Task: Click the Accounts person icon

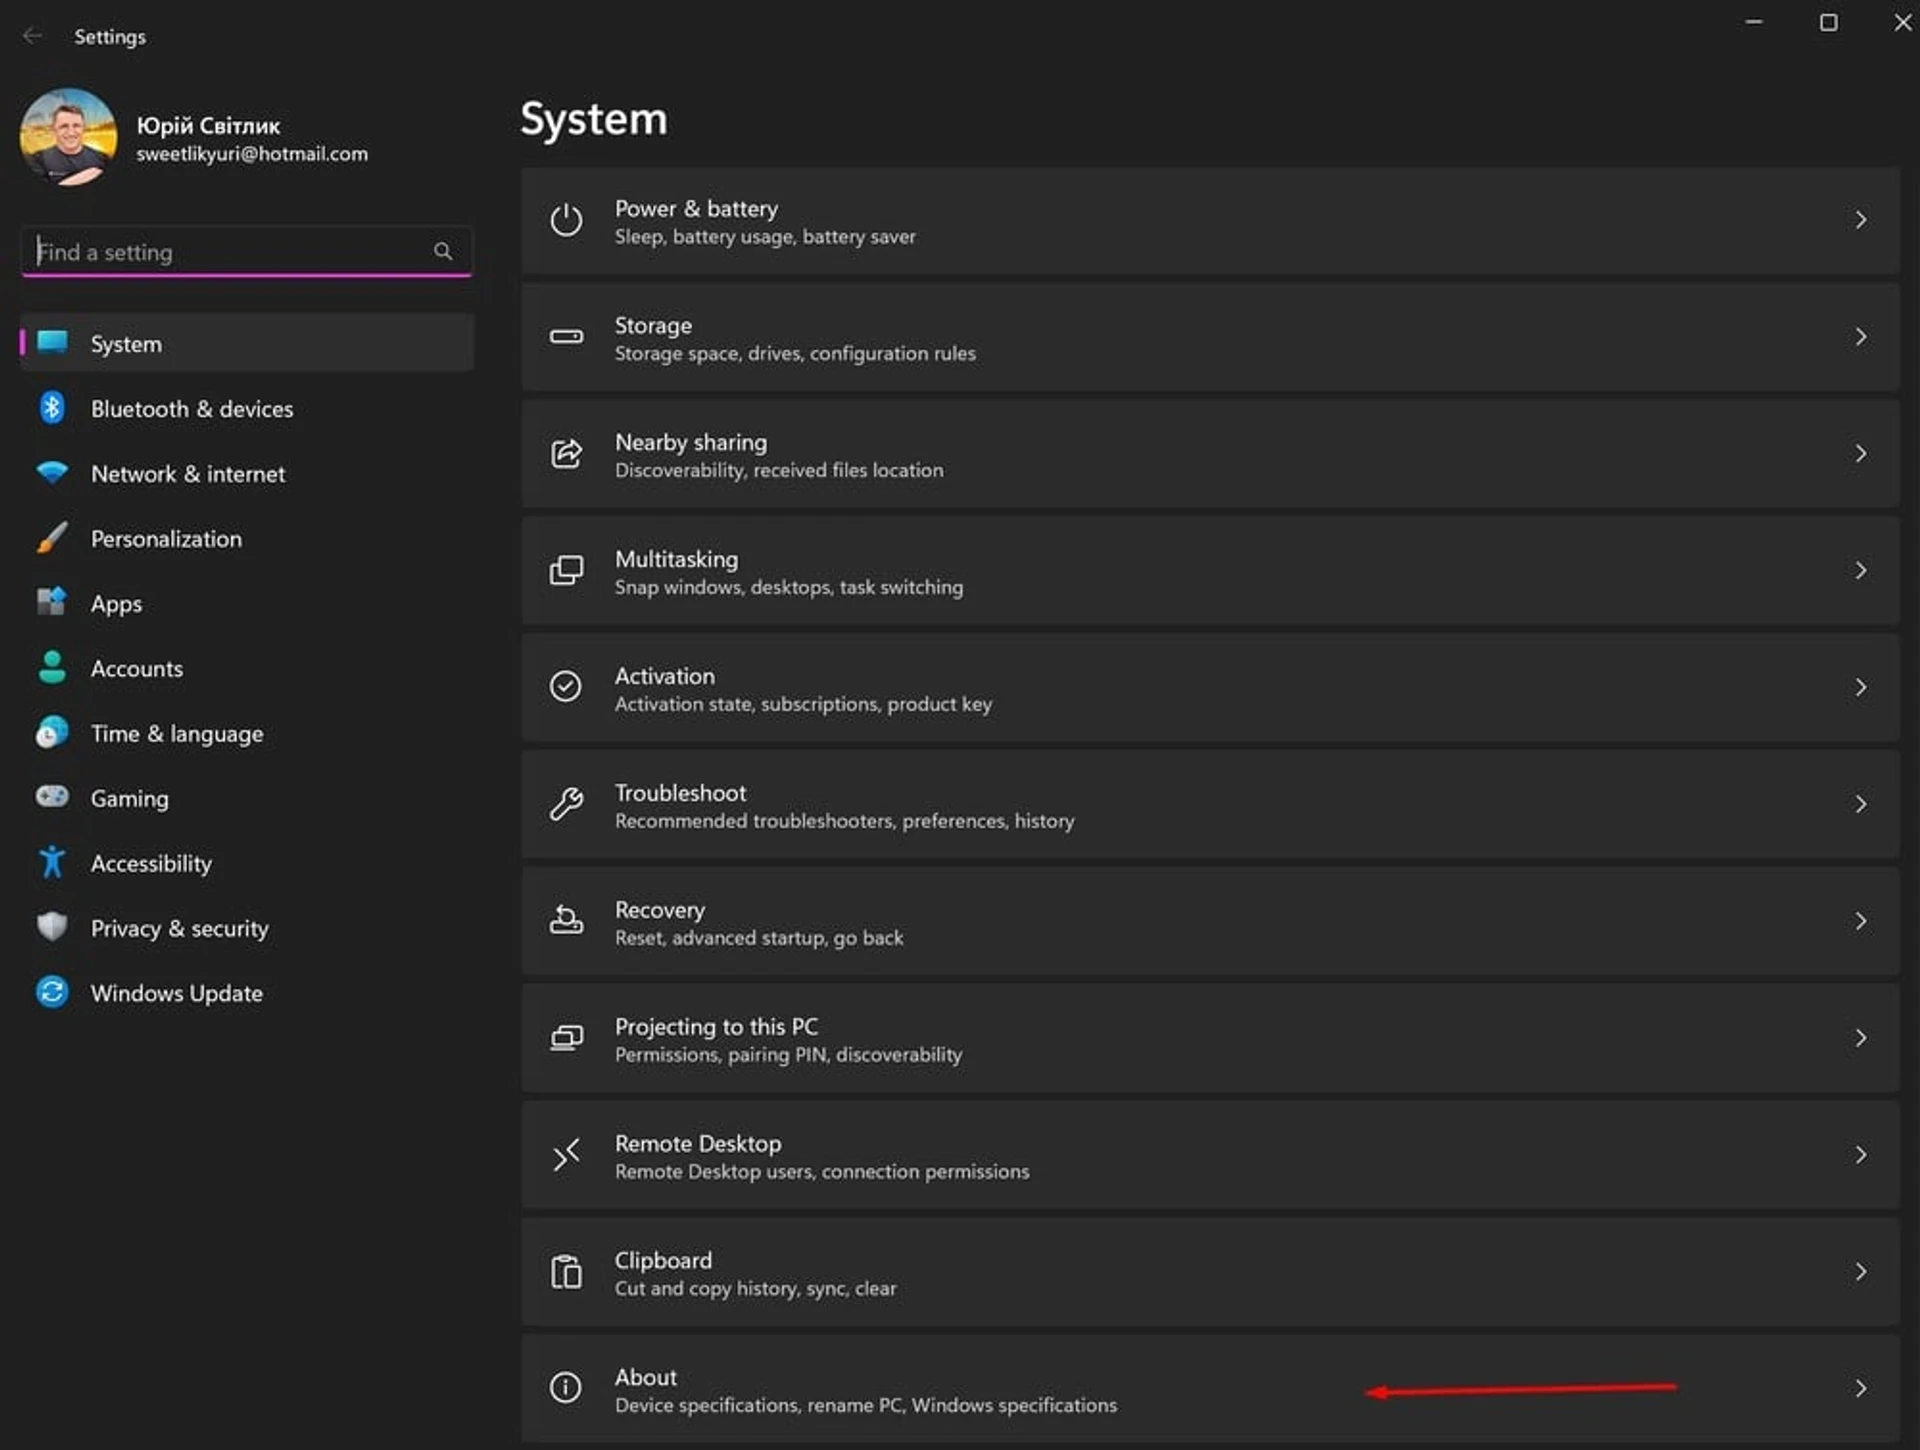Action: 52,667
